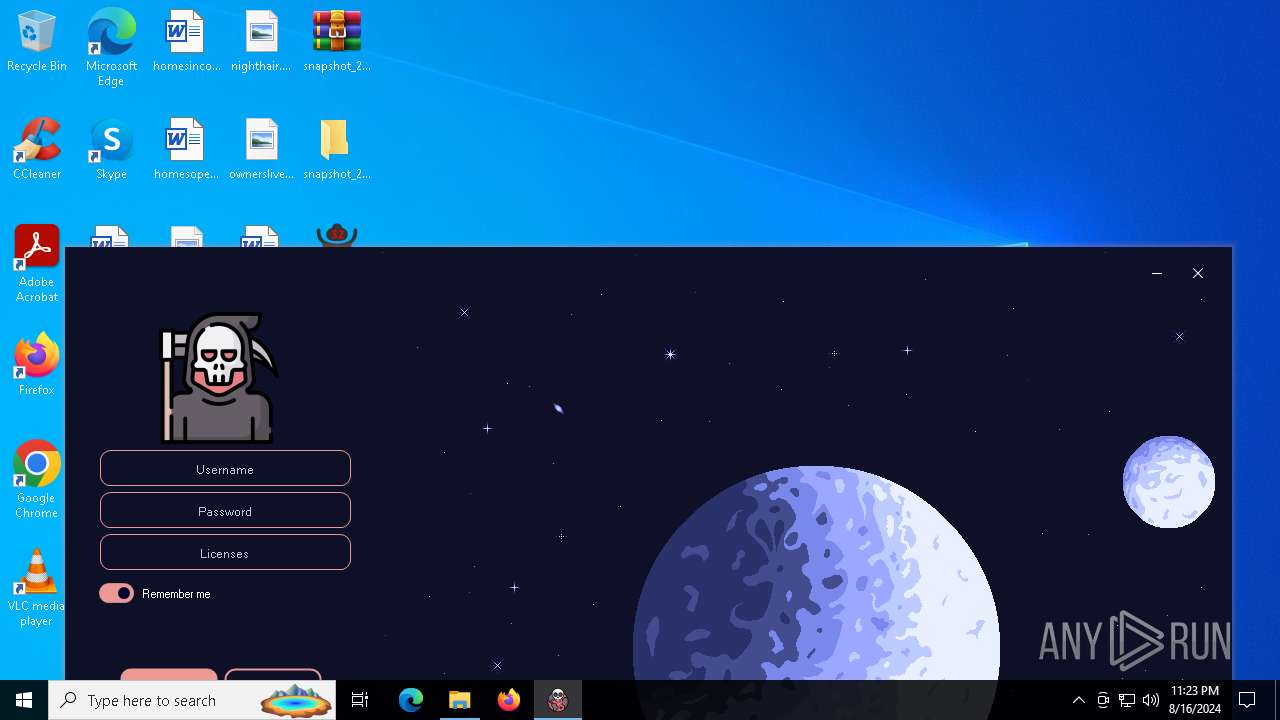Select the ownerslive image file icon
This screenshot has width=1280, height=720.
(261, 150)
